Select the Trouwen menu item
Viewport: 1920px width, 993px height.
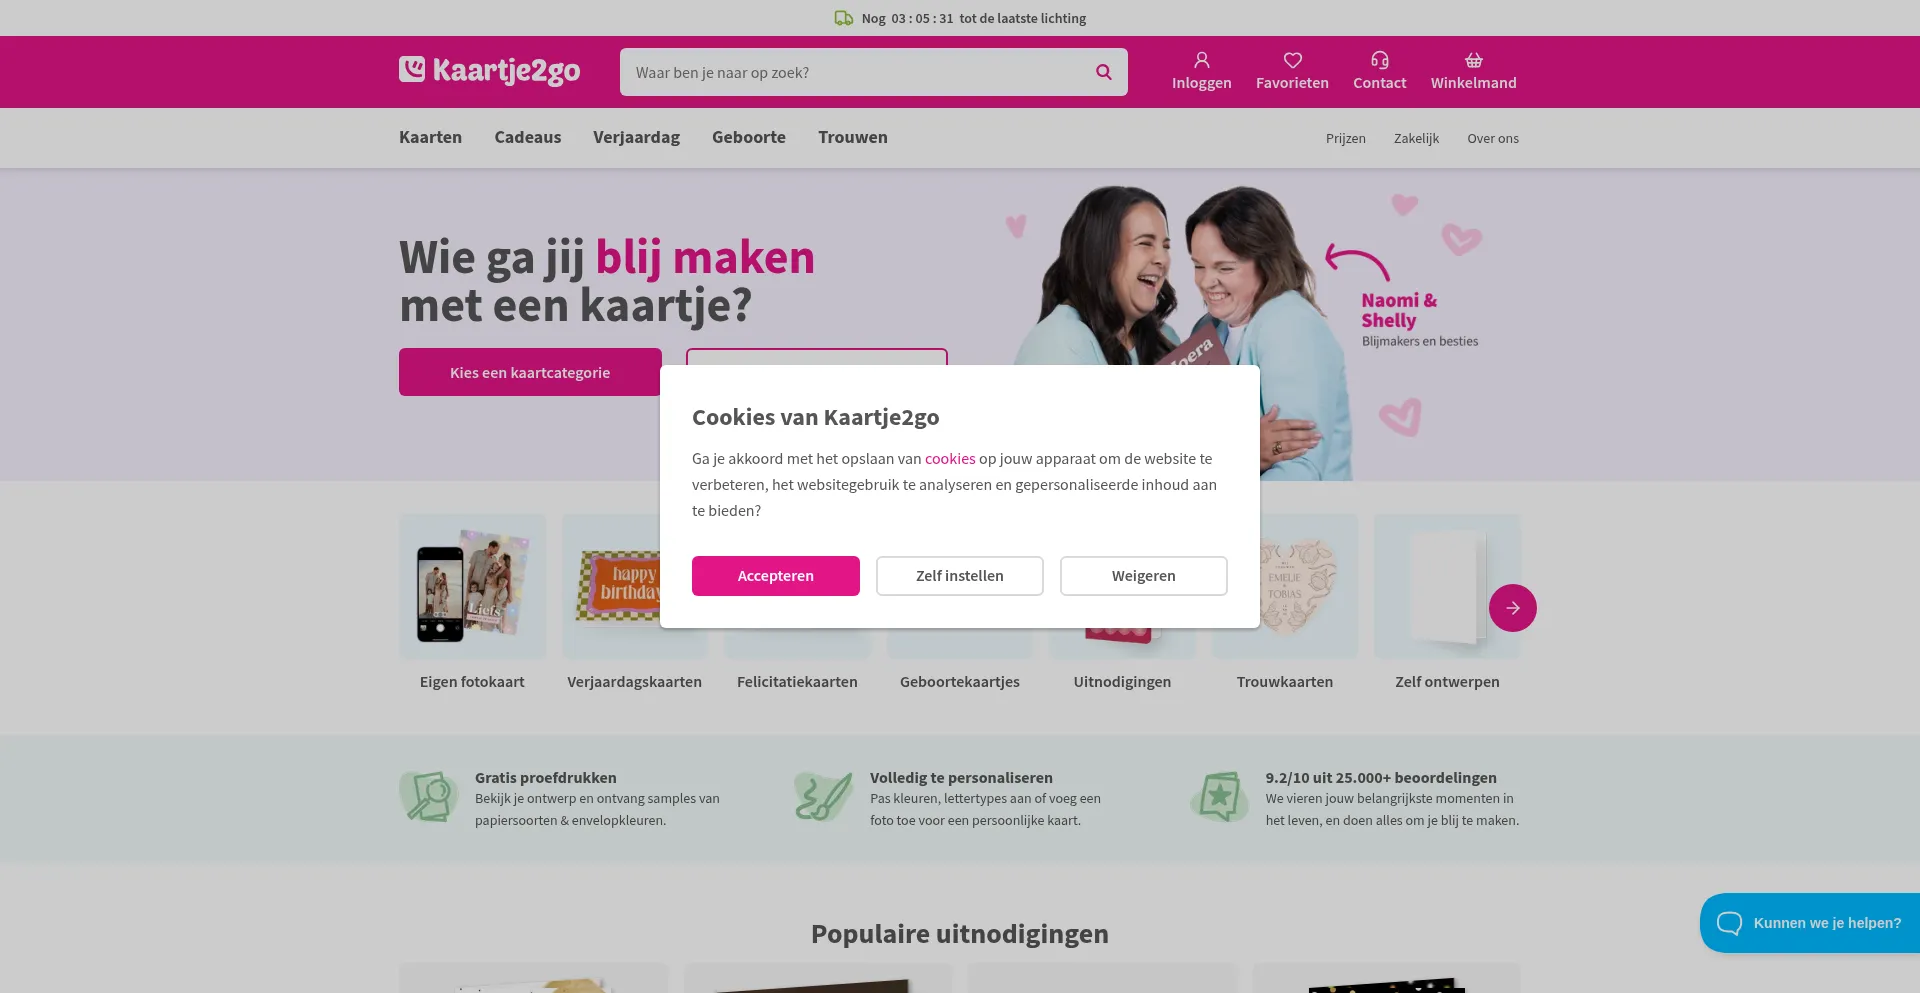tap(852, 137)
